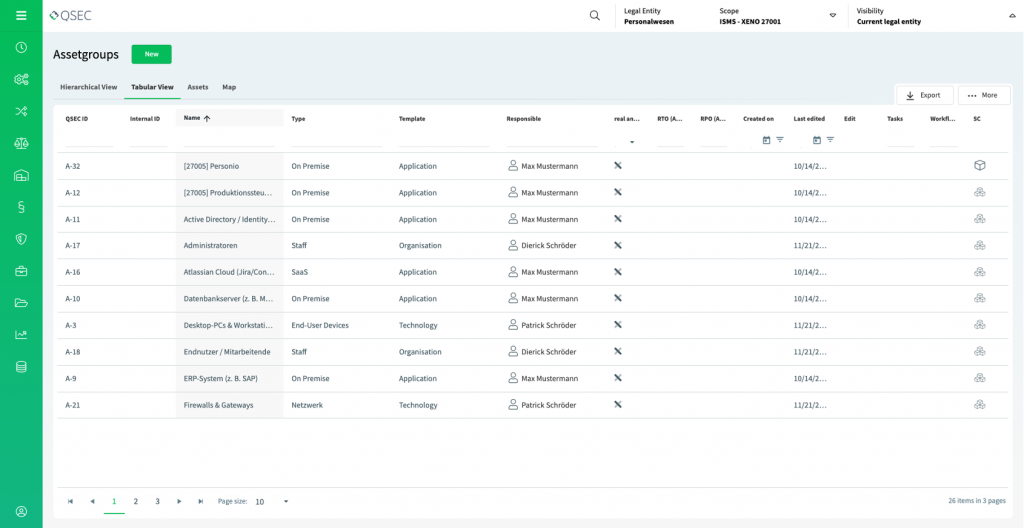This screenshot has width=1024, height=528.
Task: Open the SC cube icon for Personio row
Action: click(x=980, y=166)
